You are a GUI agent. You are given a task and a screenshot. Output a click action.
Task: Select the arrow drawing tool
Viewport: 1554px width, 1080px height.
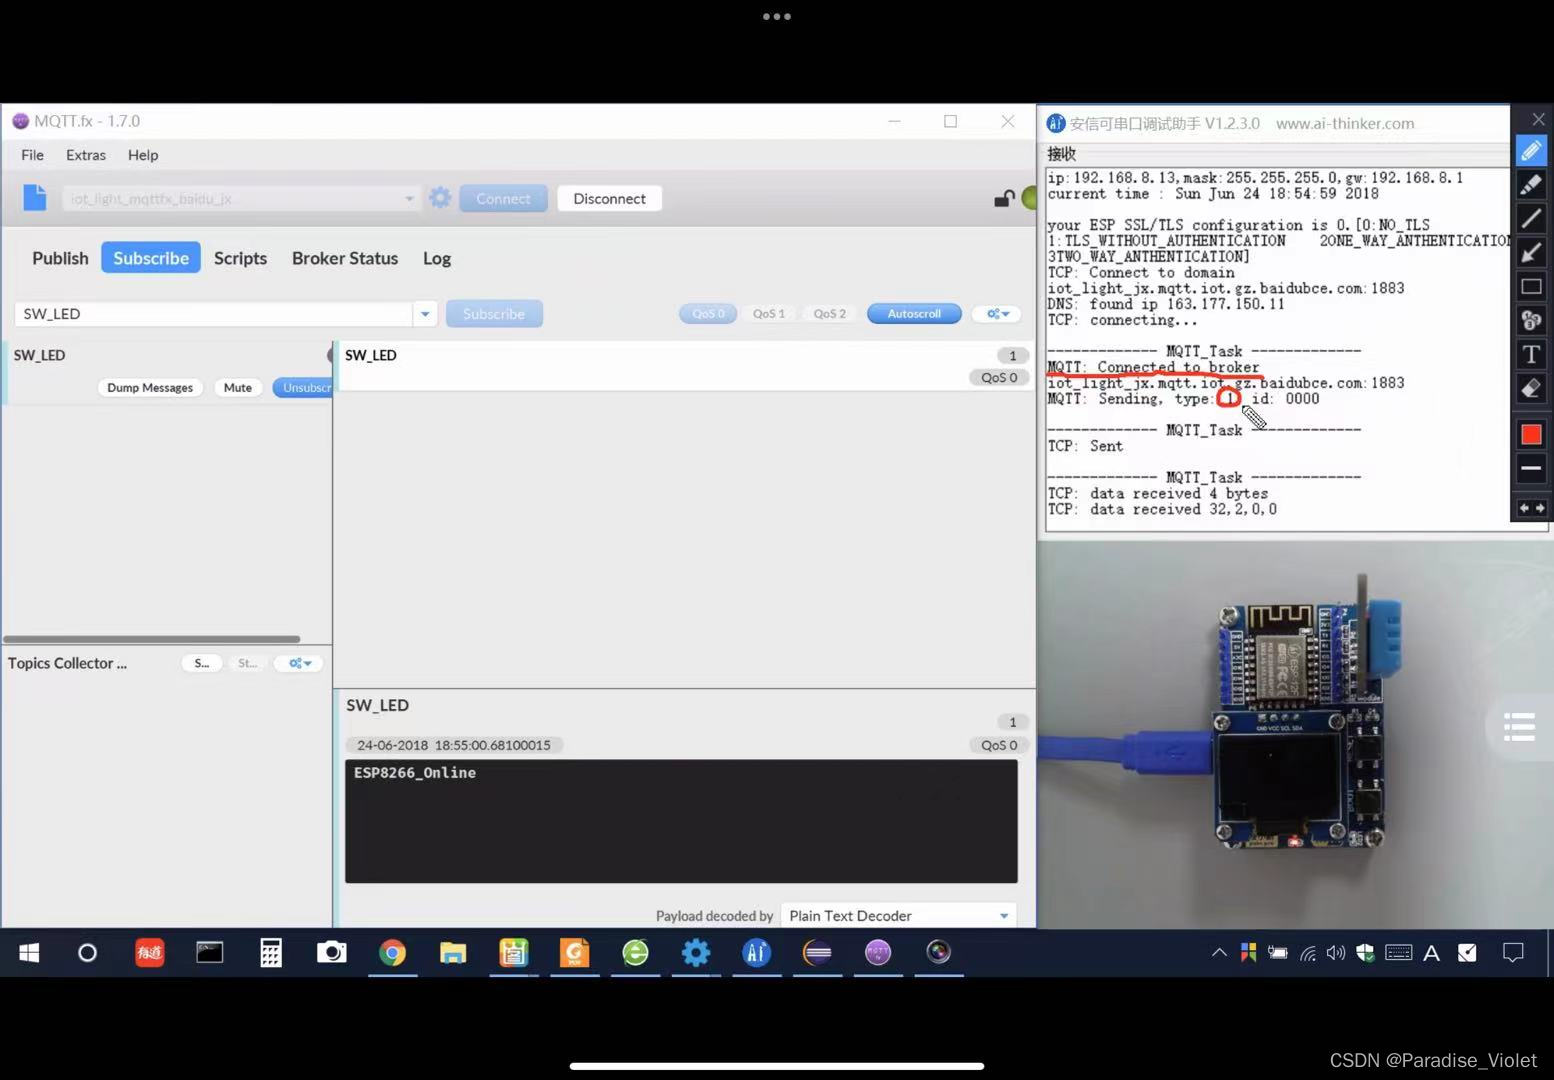1531,253
